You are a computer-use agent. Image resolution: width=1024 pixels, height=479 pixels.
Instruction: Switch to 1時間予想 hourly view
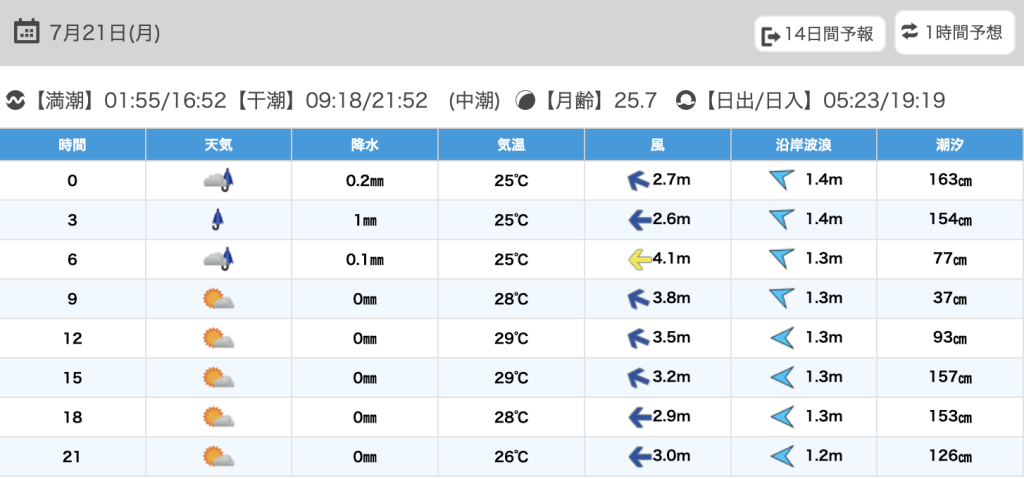click(x=953, y=32)
